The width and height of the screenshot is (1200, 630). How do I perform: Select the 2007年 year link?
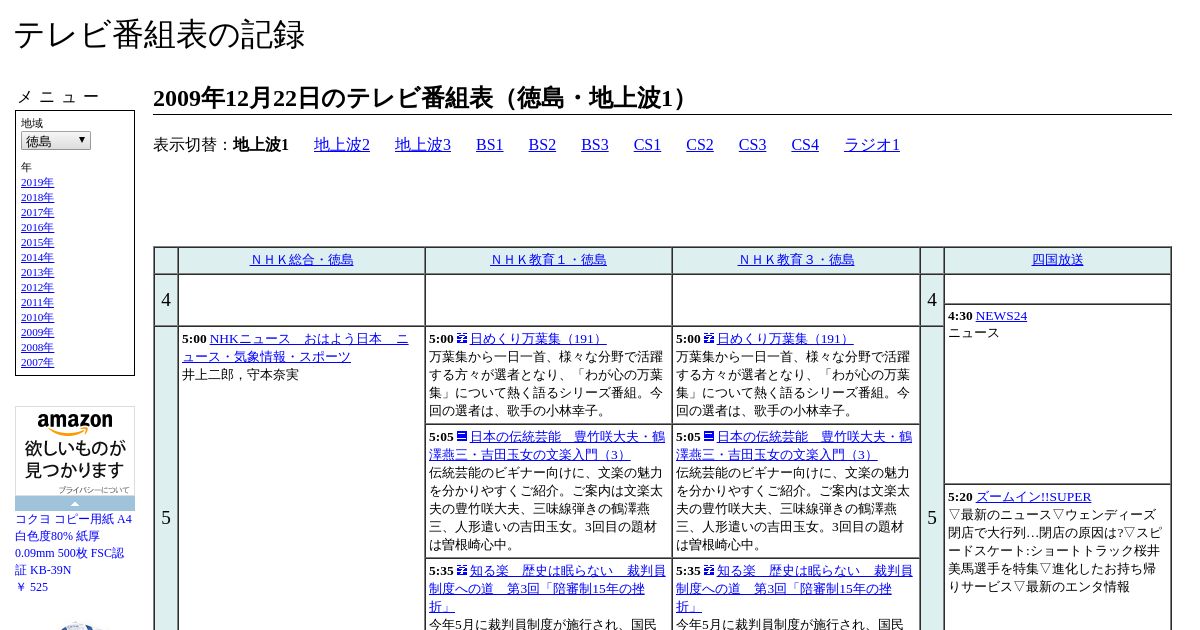click(x=37, y=362)
